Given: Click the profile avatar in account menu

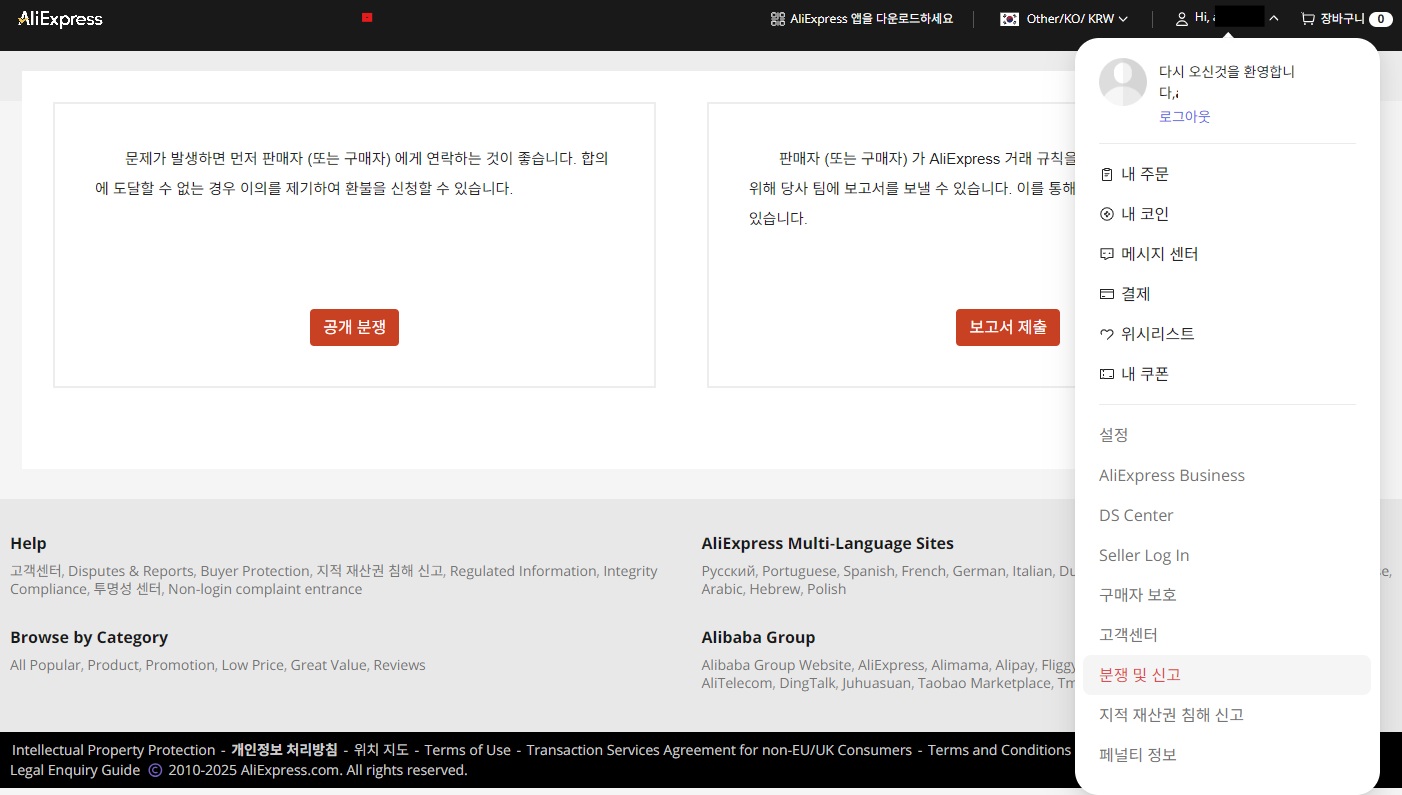Looking at the screenshot, I should (1123, 82).
